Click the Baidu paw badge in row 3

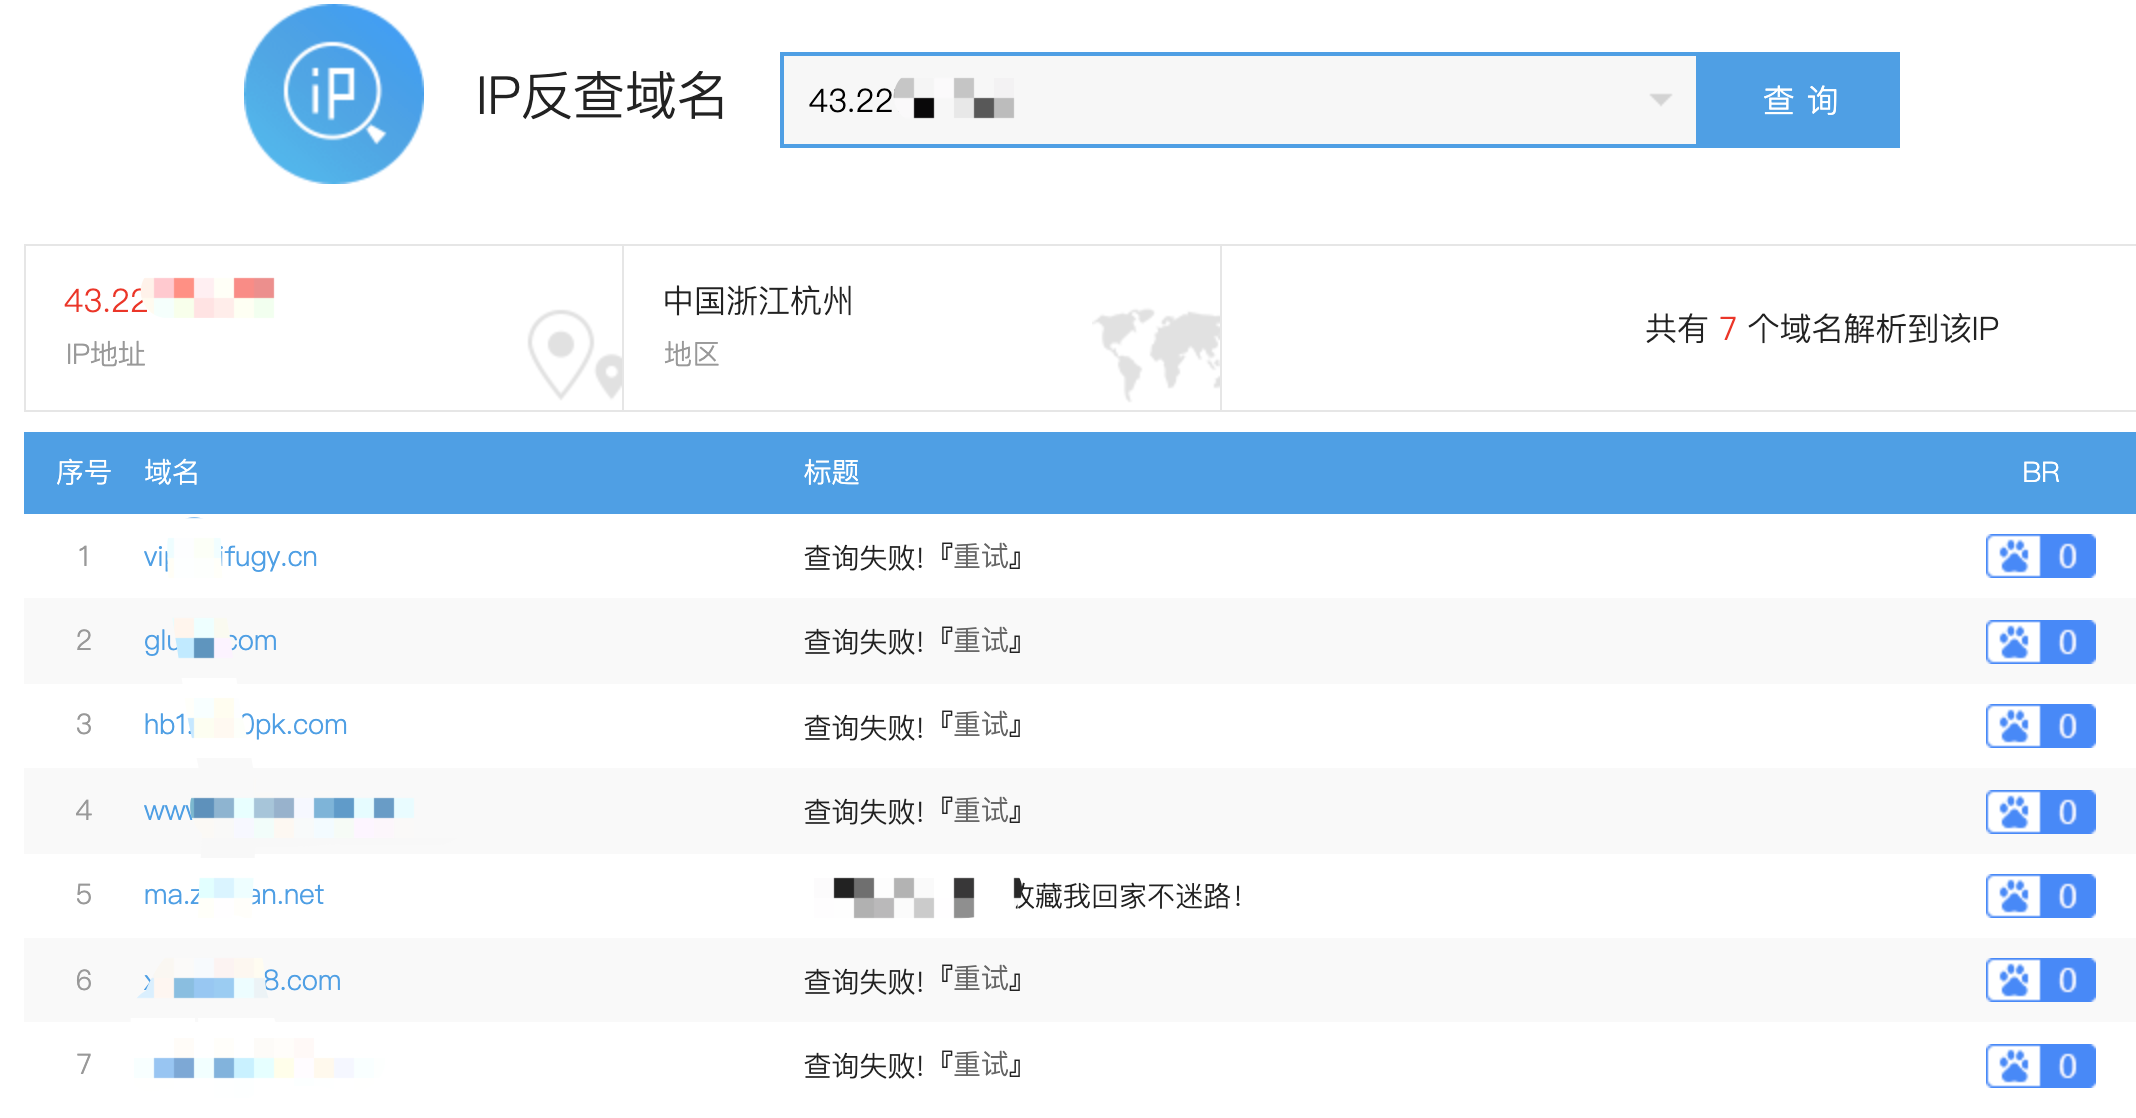tap(2039, 726)
